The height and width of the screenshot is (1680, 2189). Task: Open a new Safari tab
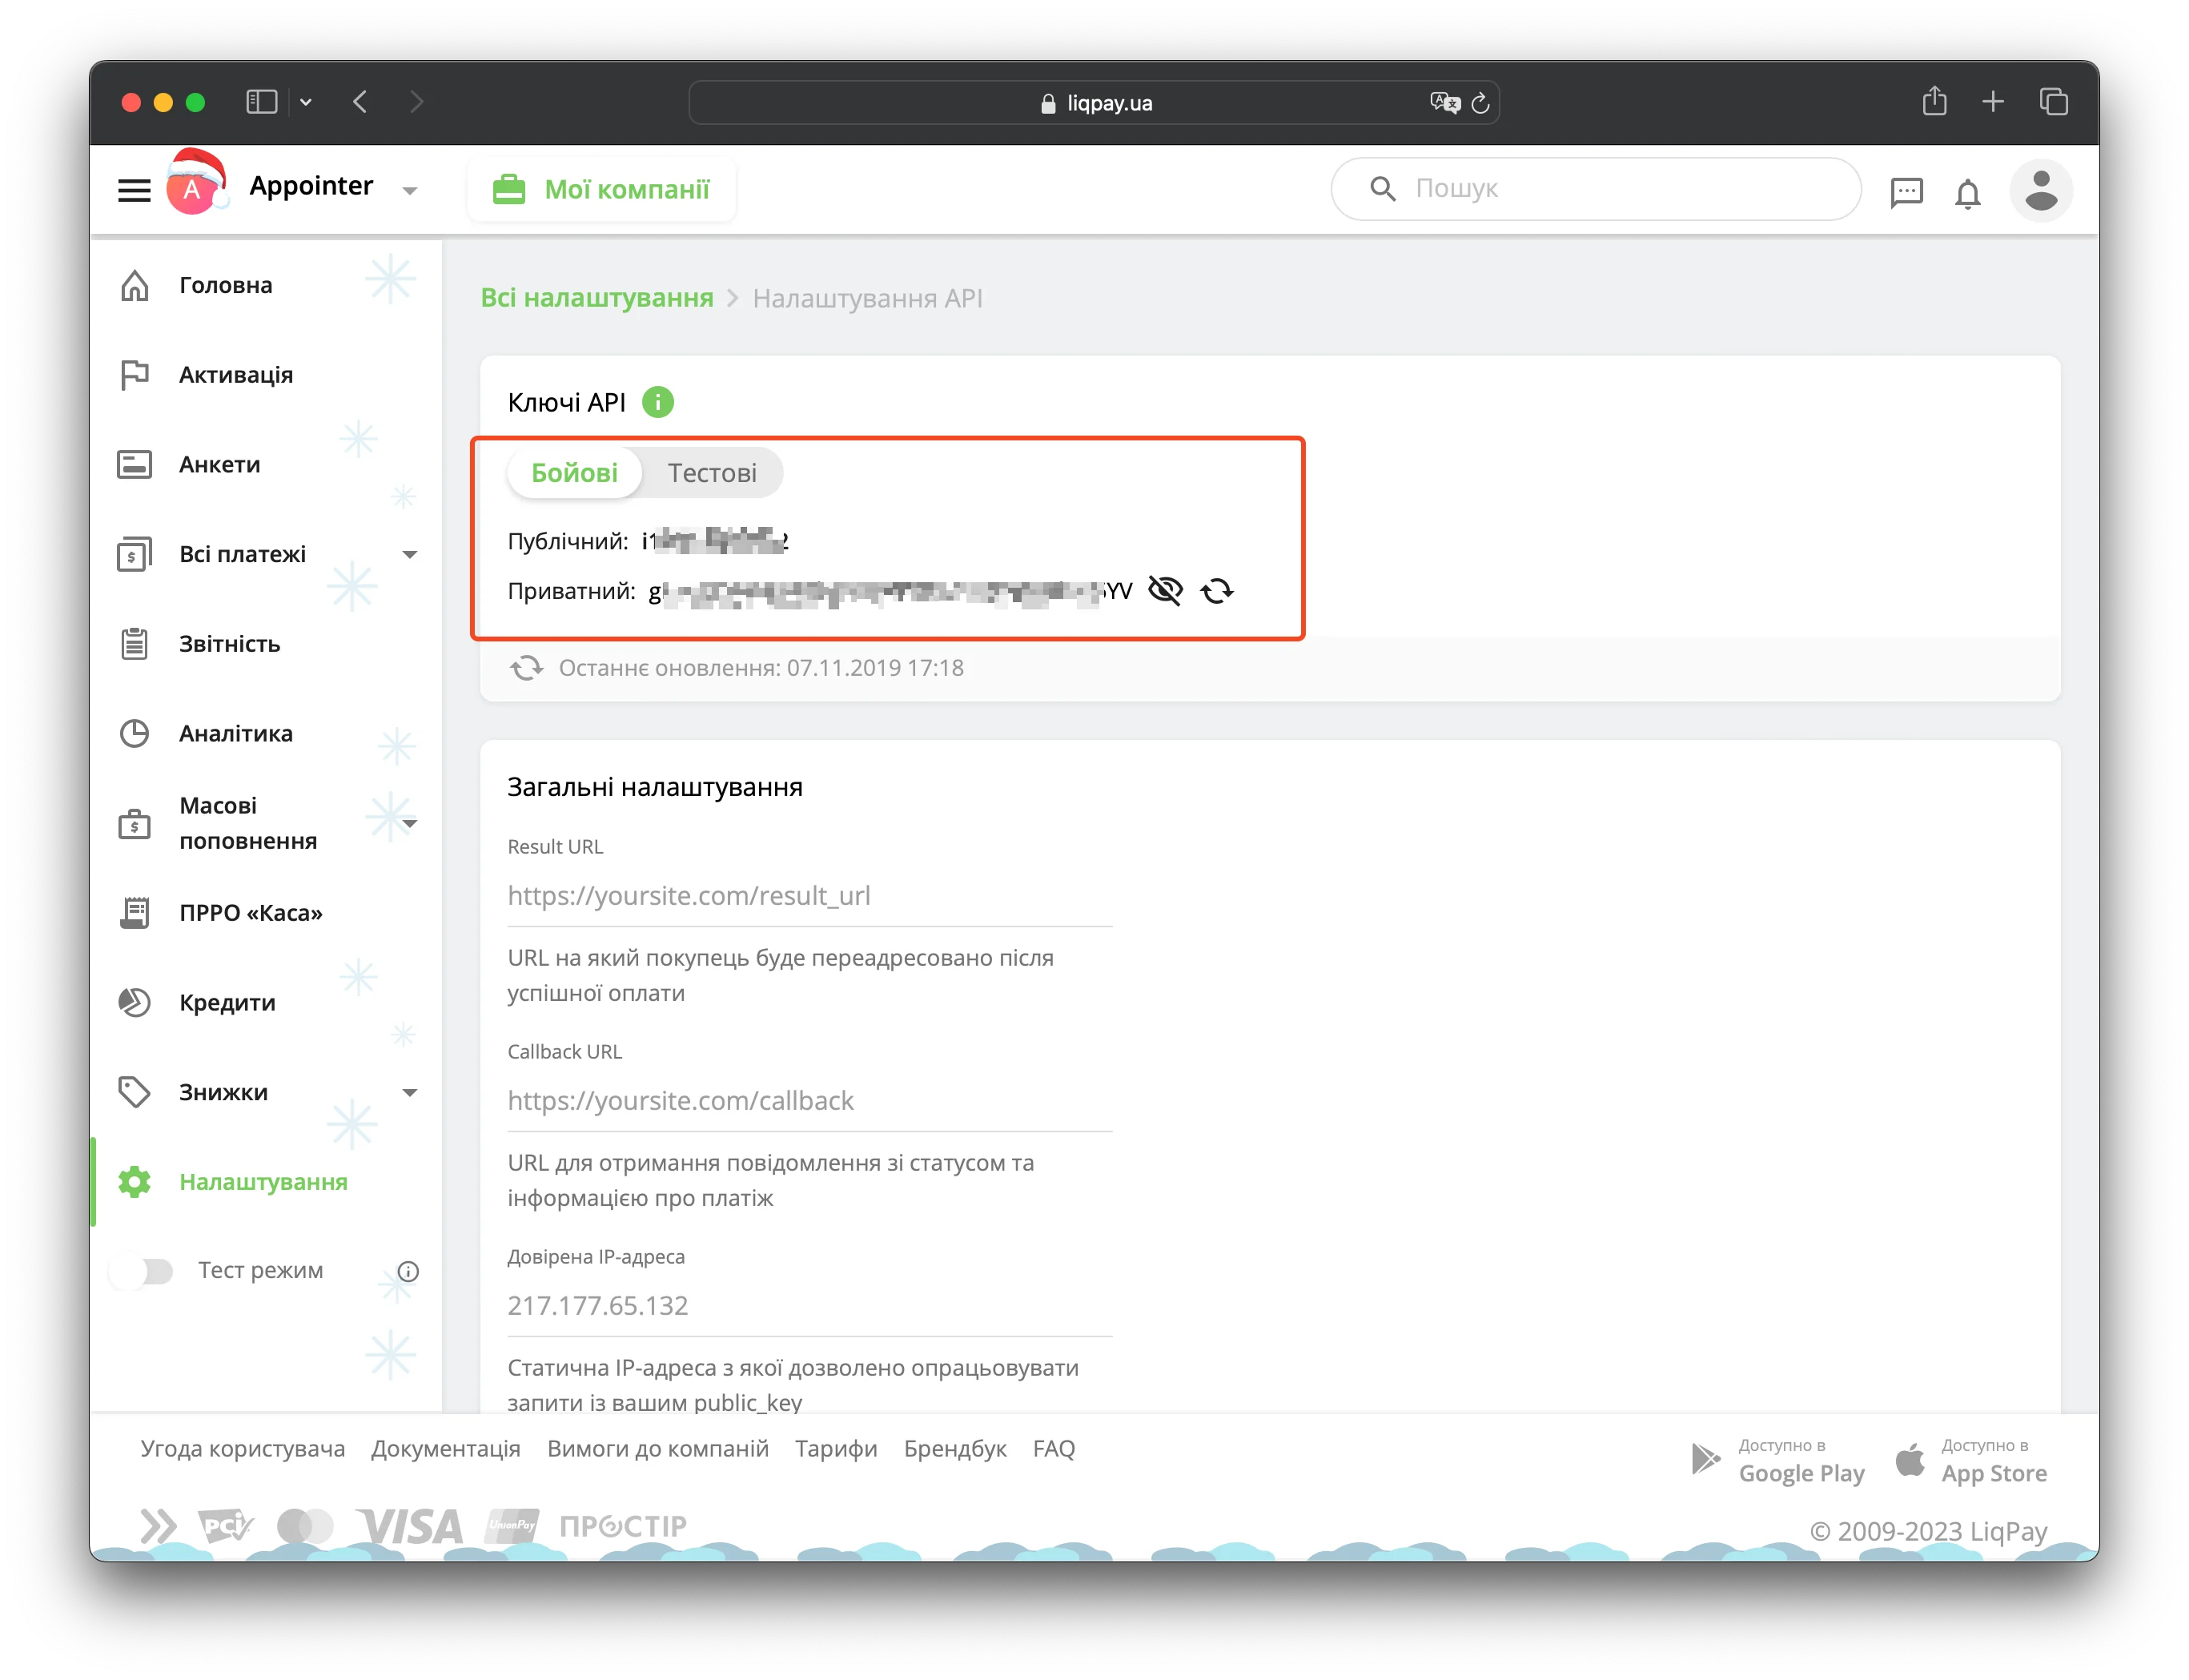[x=1993, y=101]
